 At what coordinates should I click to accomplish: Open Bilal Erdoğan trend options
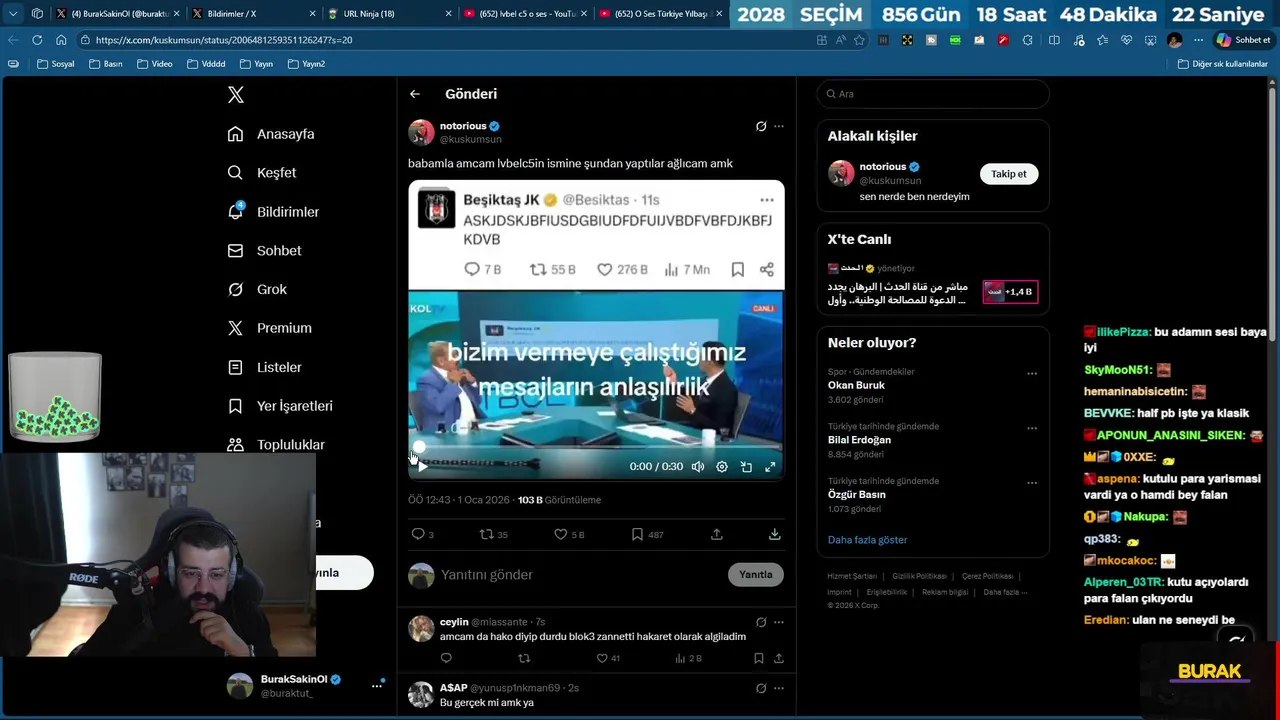(1032, 428)
